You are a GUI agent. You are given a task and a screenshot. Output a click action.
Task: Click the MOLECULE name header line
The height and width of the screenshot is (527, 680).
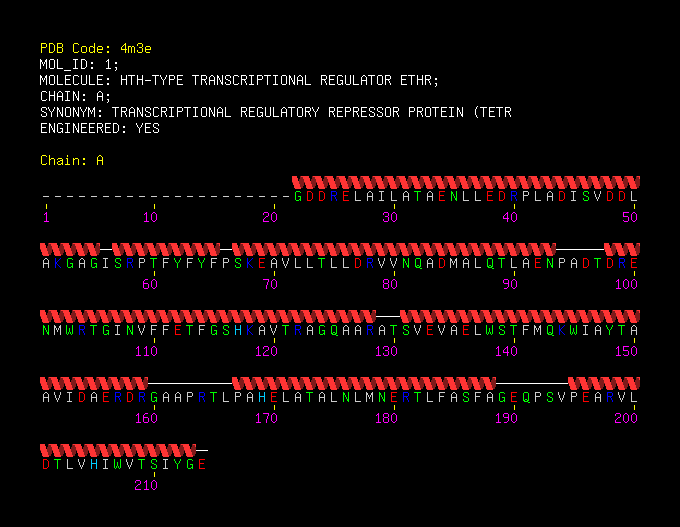coord(239,80)
